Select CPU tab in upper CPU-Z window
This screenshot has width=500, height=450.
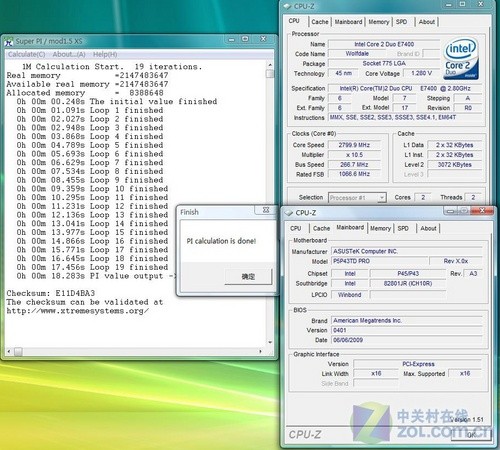point(294,21)
